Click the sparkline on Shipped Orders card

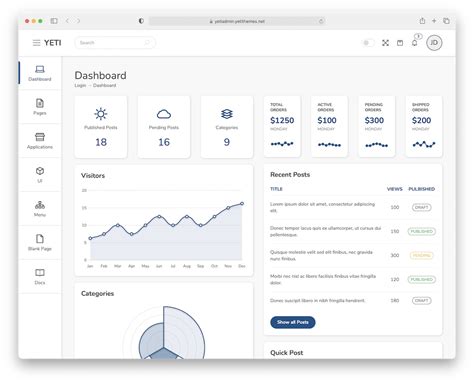point(424,144)
